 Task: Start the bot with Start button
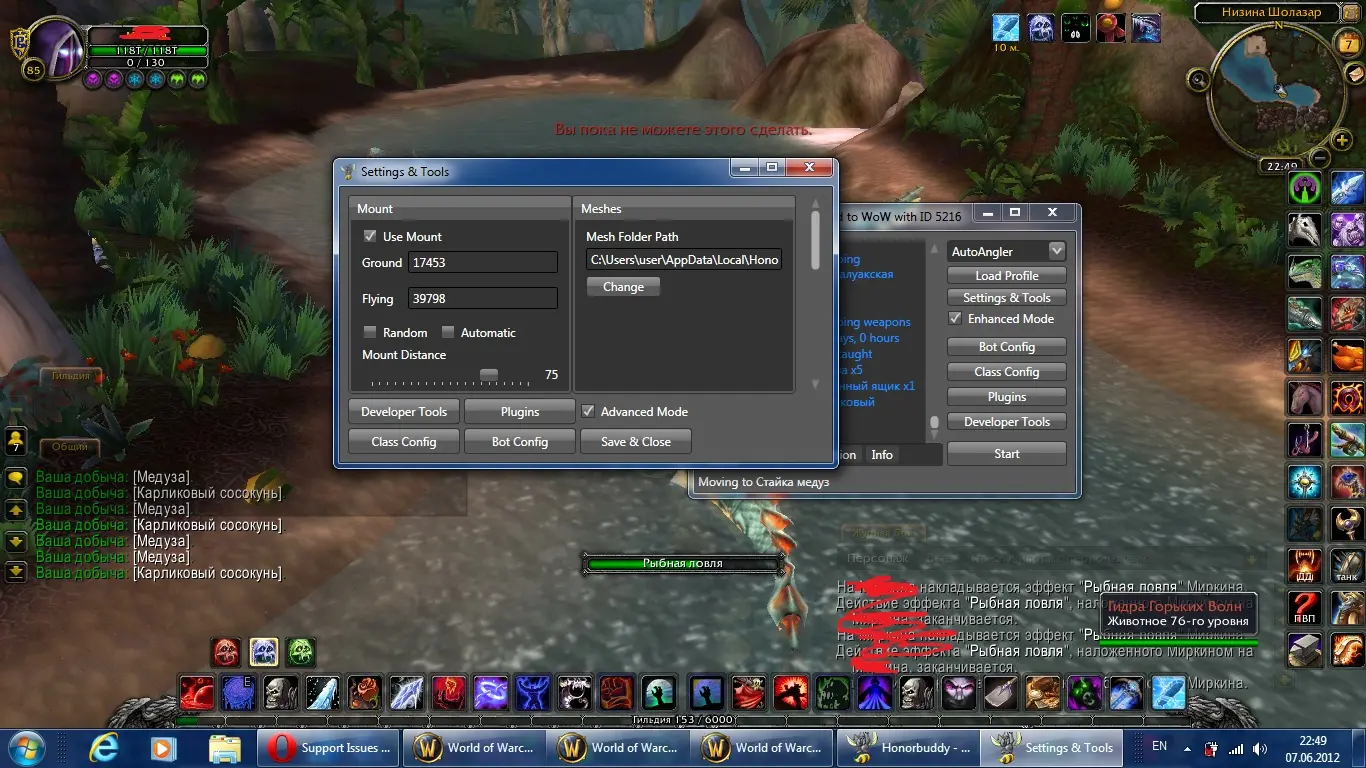click(x=1007, y=454)
